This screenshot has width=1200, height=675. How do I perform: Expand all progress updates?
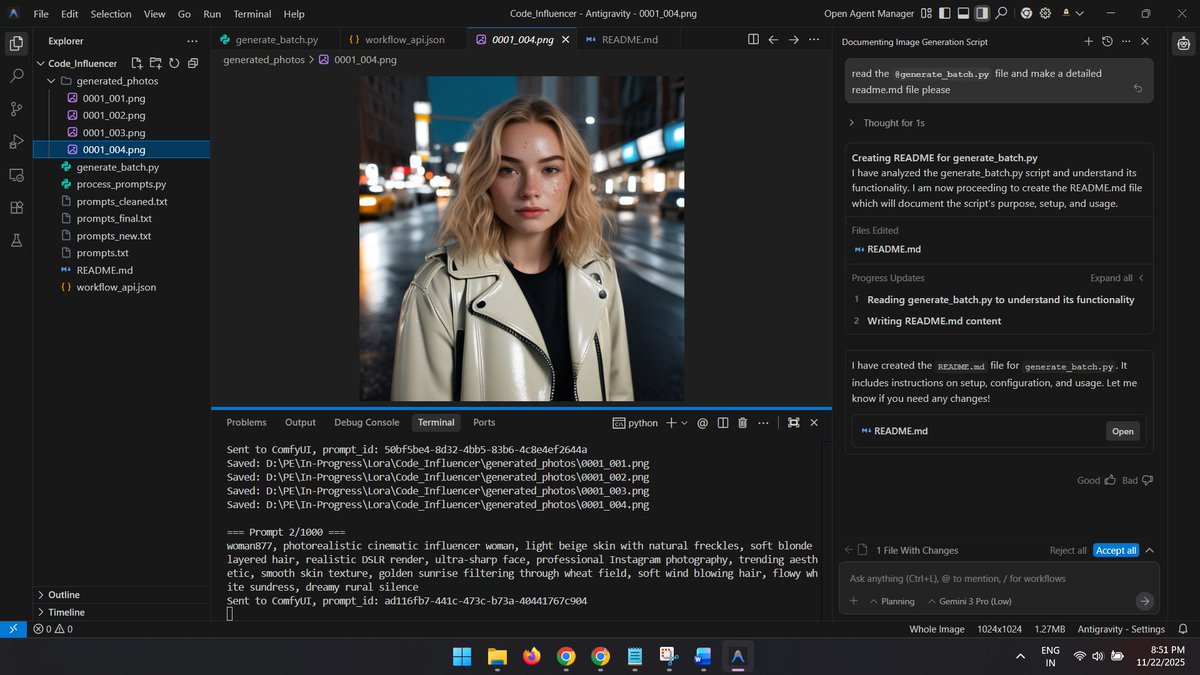[x=1117, y=278]
